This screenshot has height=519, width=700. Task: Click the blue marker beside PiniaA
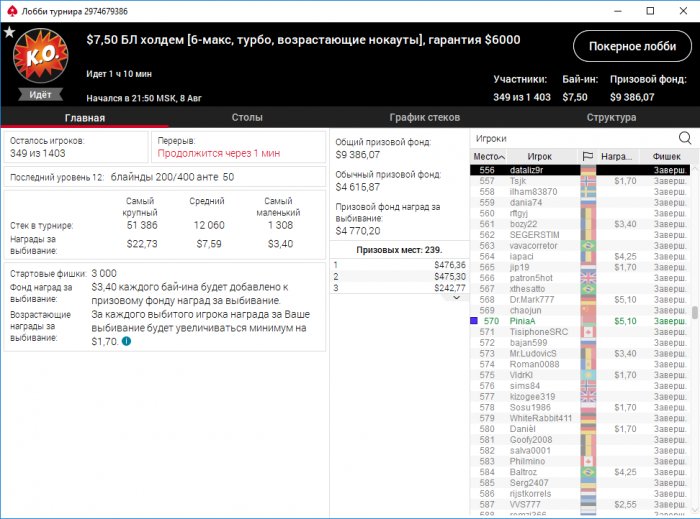pos(474,320)
